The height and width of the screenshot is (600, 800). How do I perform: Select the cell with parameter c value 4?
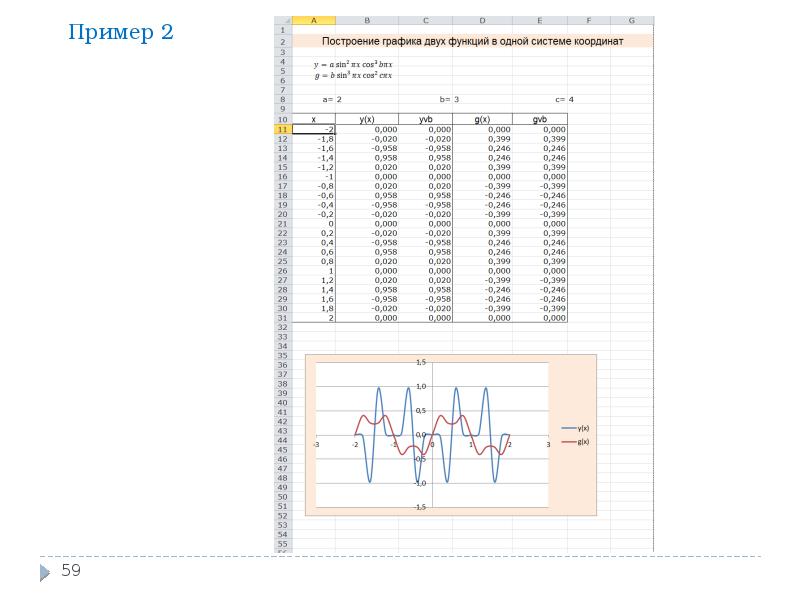571,100
